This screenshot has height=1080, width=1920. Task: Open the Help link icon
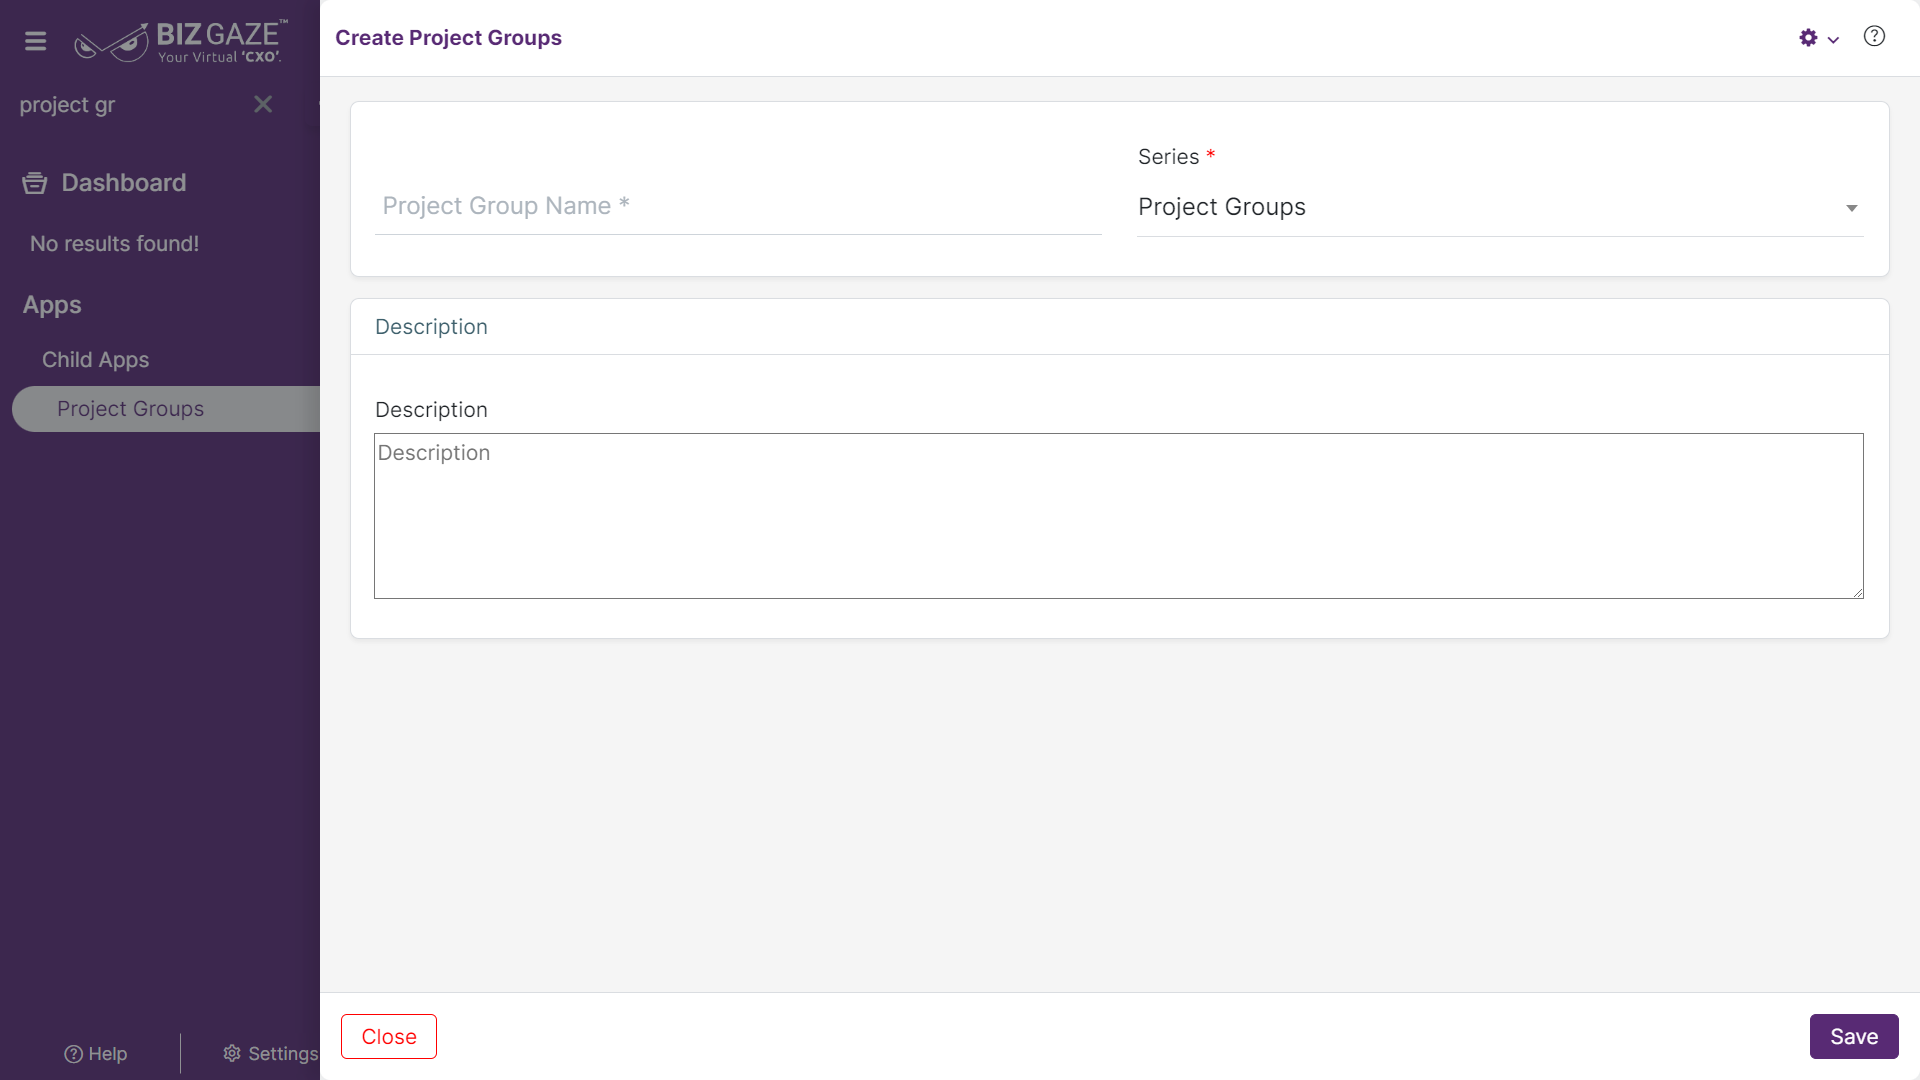click(x=73, y=1054)
